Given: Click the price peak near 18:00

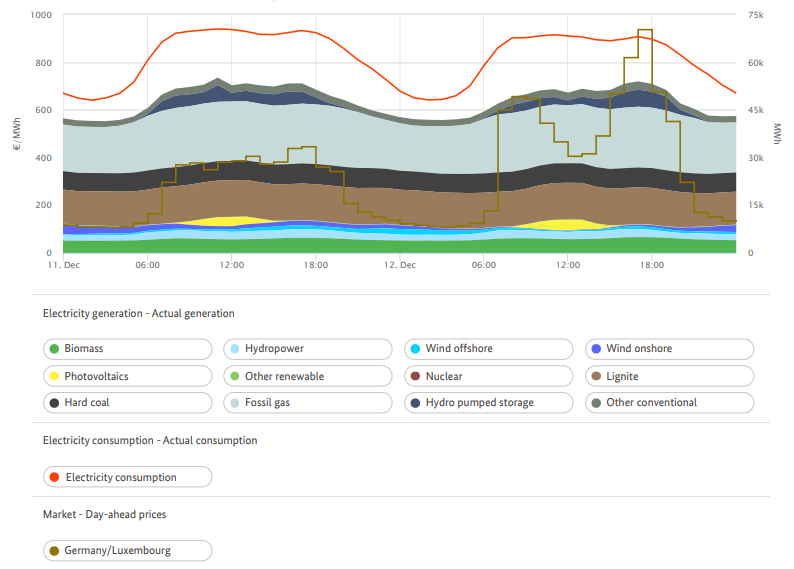Looking at the screenshot, I should pos(645,31).
